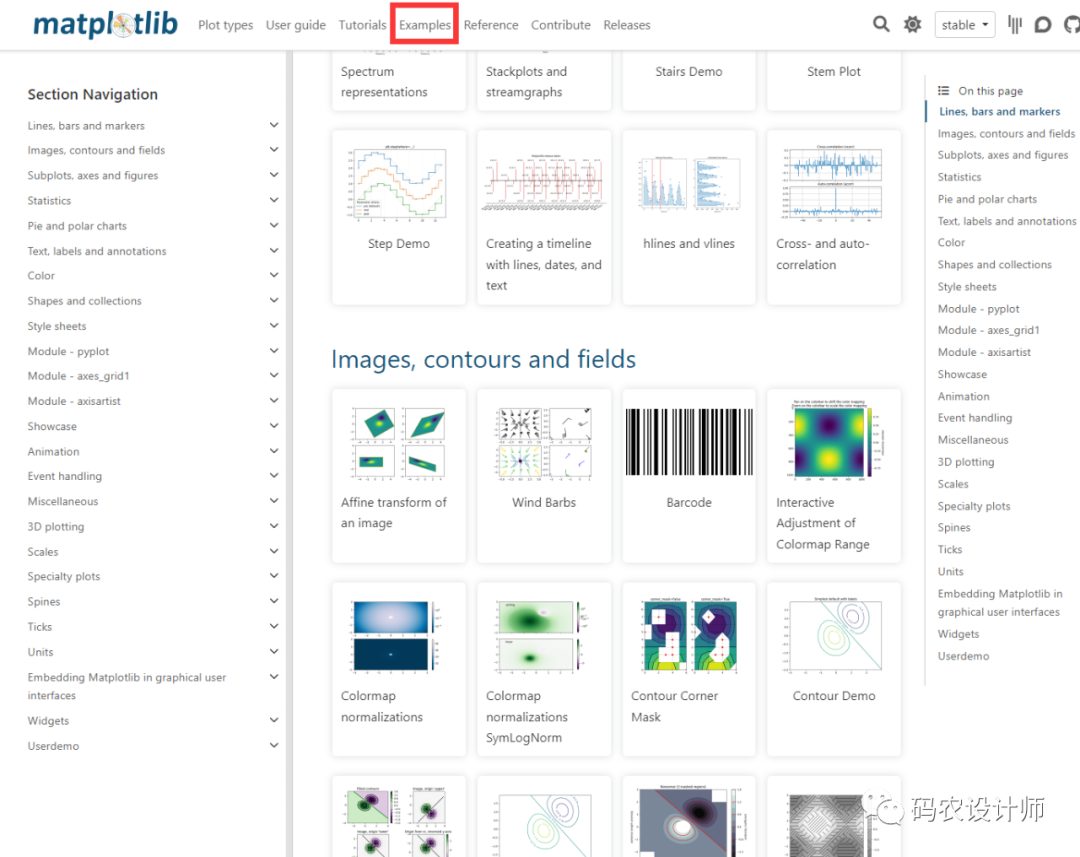
Task: Toggle the light/dark theme icon
Action: coord(912,25)
